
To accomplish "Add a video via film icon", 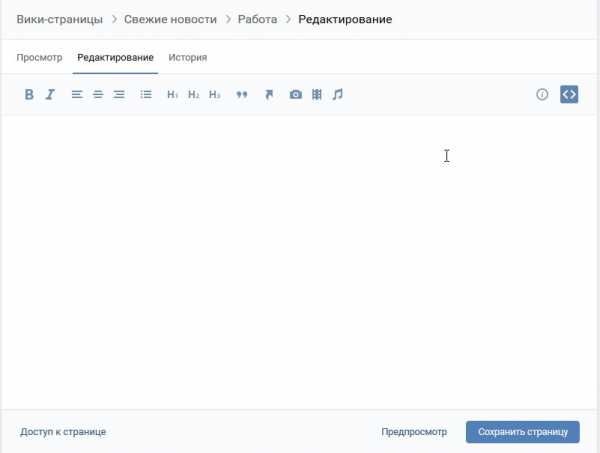I will pos(316,95).
